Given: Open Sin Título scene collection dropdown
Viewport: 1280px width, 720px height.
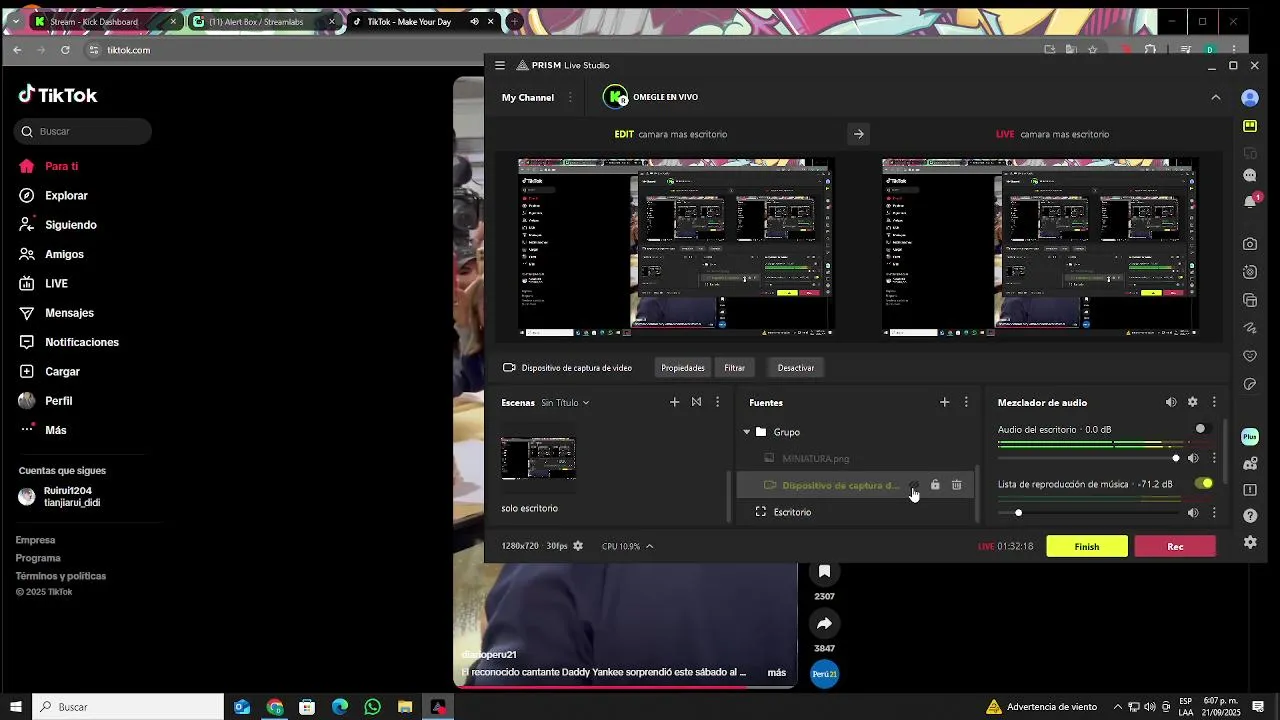Looking at the screenshot, I should click(565, 403).
